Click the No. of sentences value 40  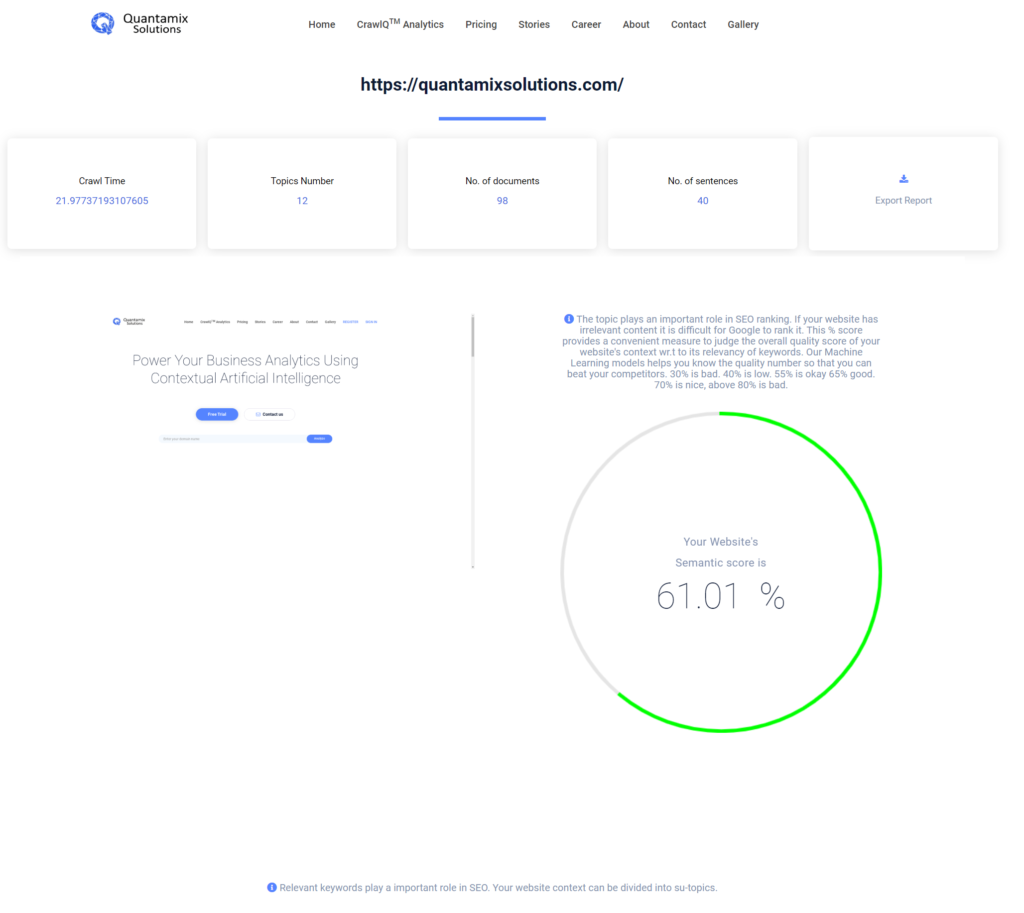click(703, 200)
